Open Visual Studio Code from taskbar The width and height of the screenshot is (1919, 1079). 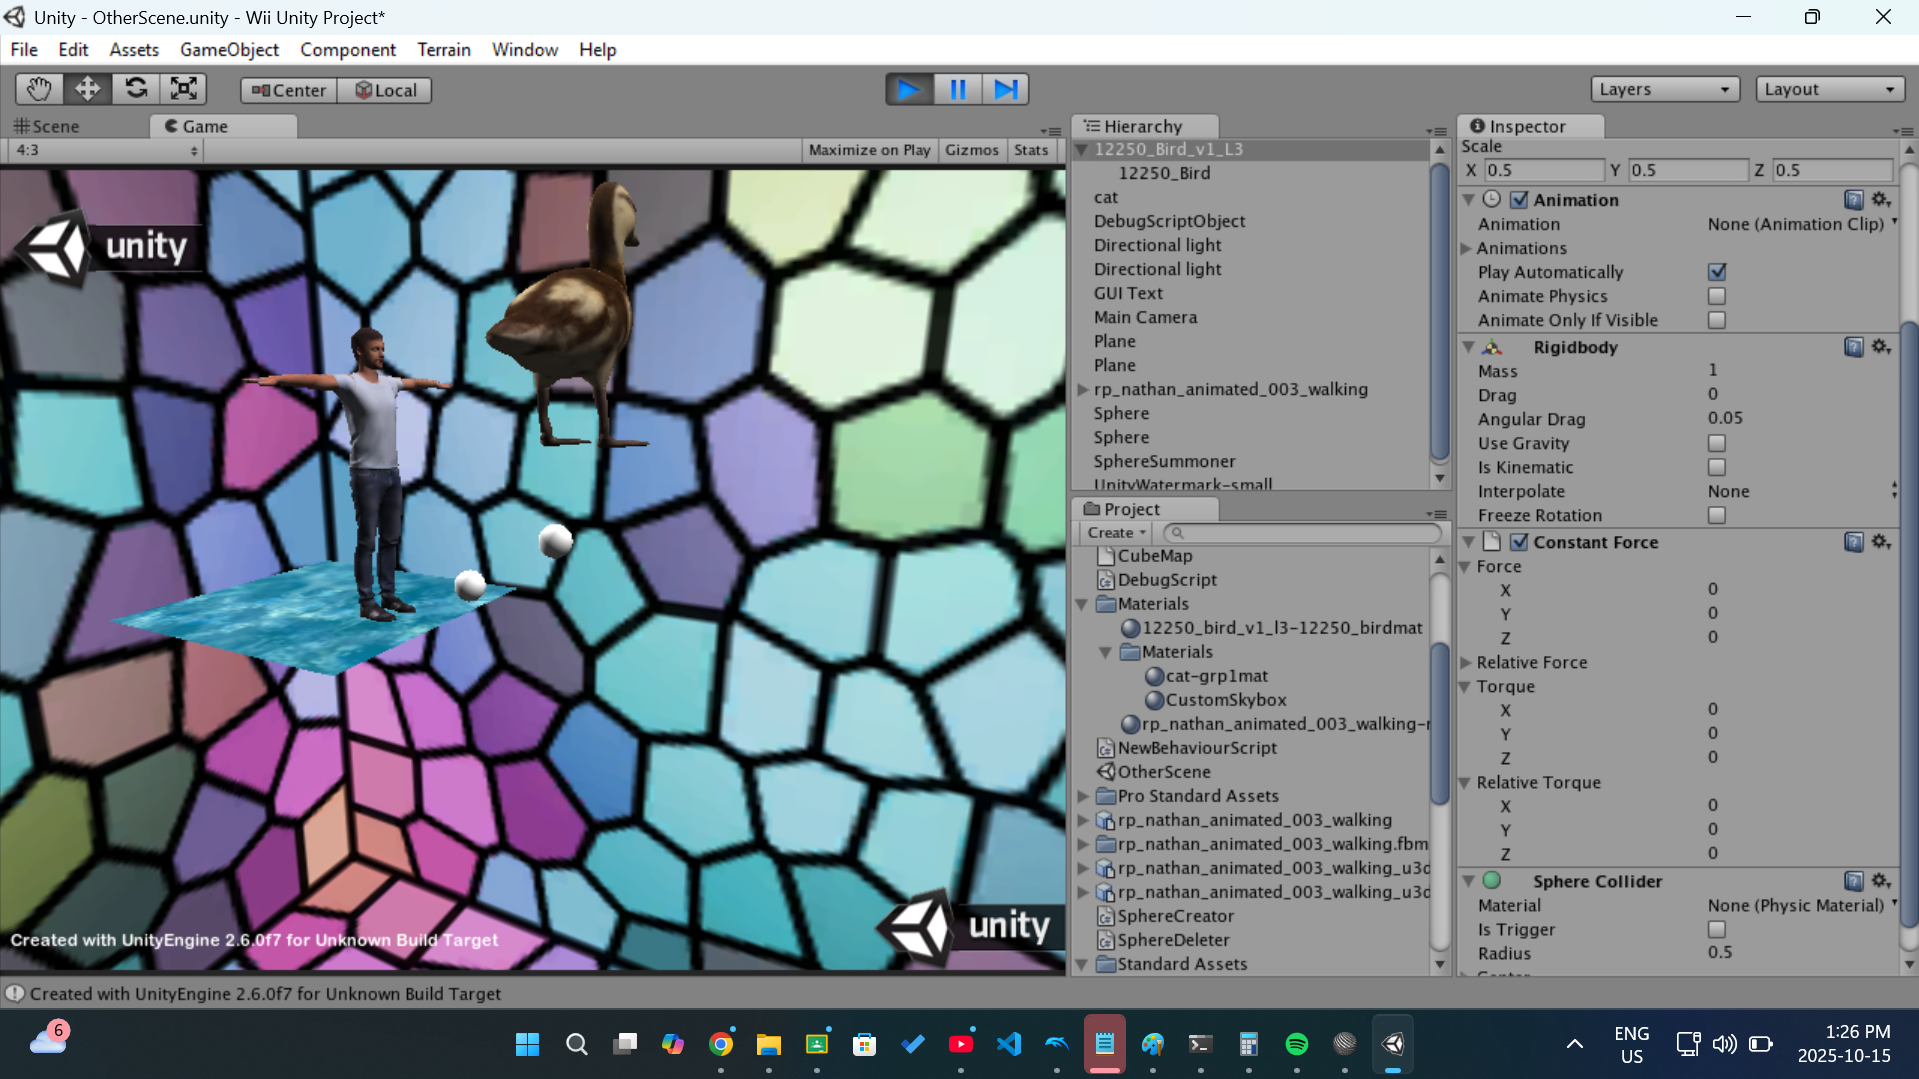[x=1009, y=1044]
